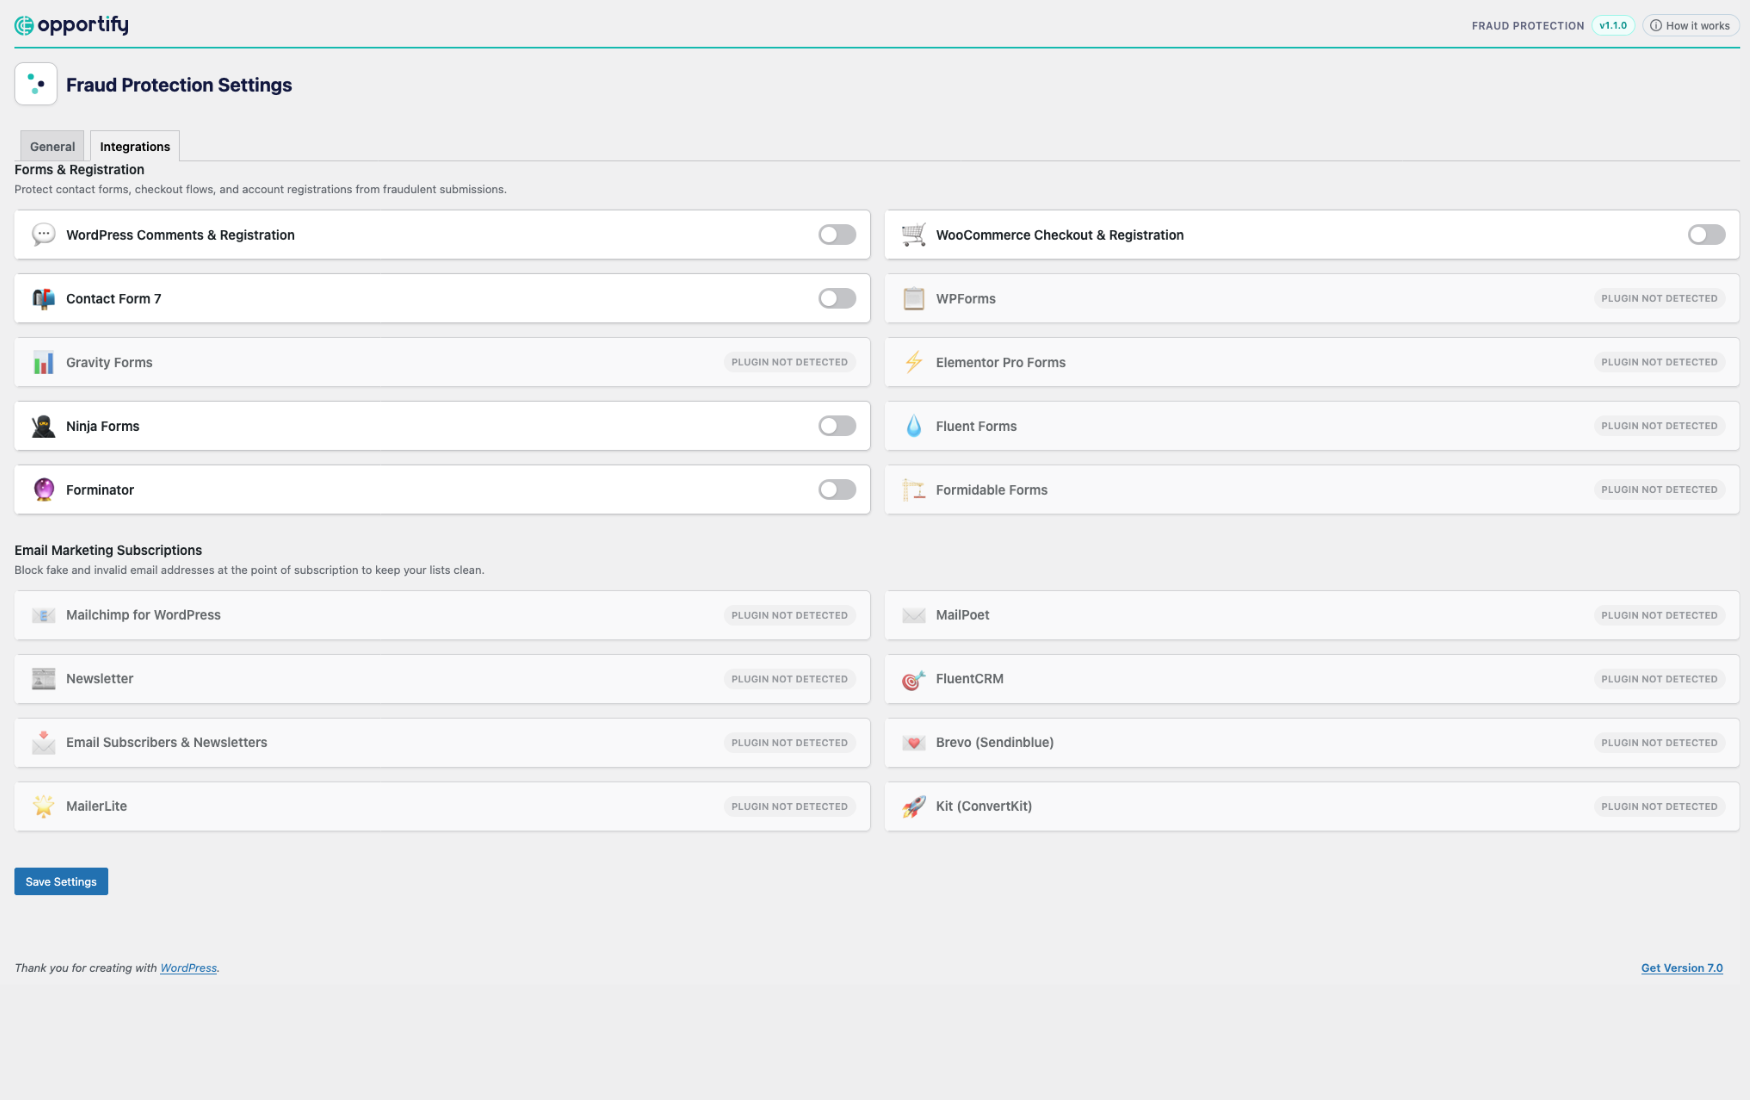Turn on the Contact Form 7 toggle
1750x1100 pixels.
(837, 299)
